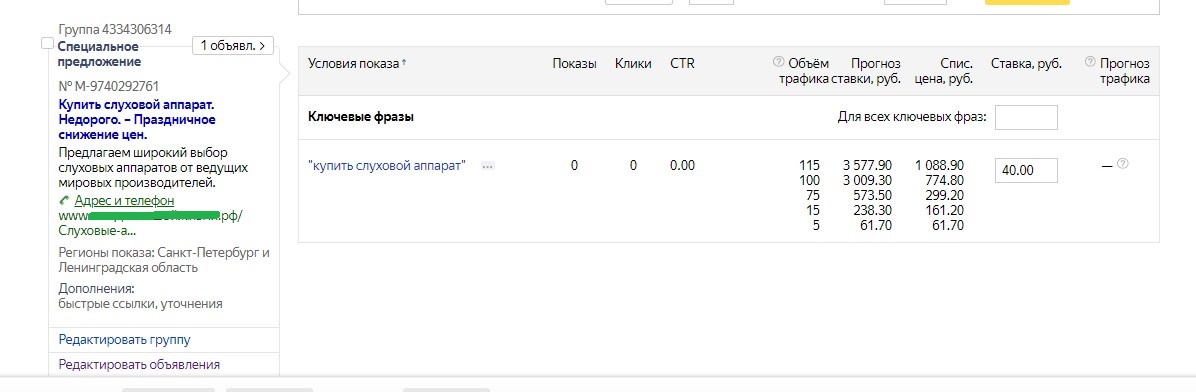Click phone icon beside Адрес и телефон
Viewport: 1196px width, 392px height.
64,201
